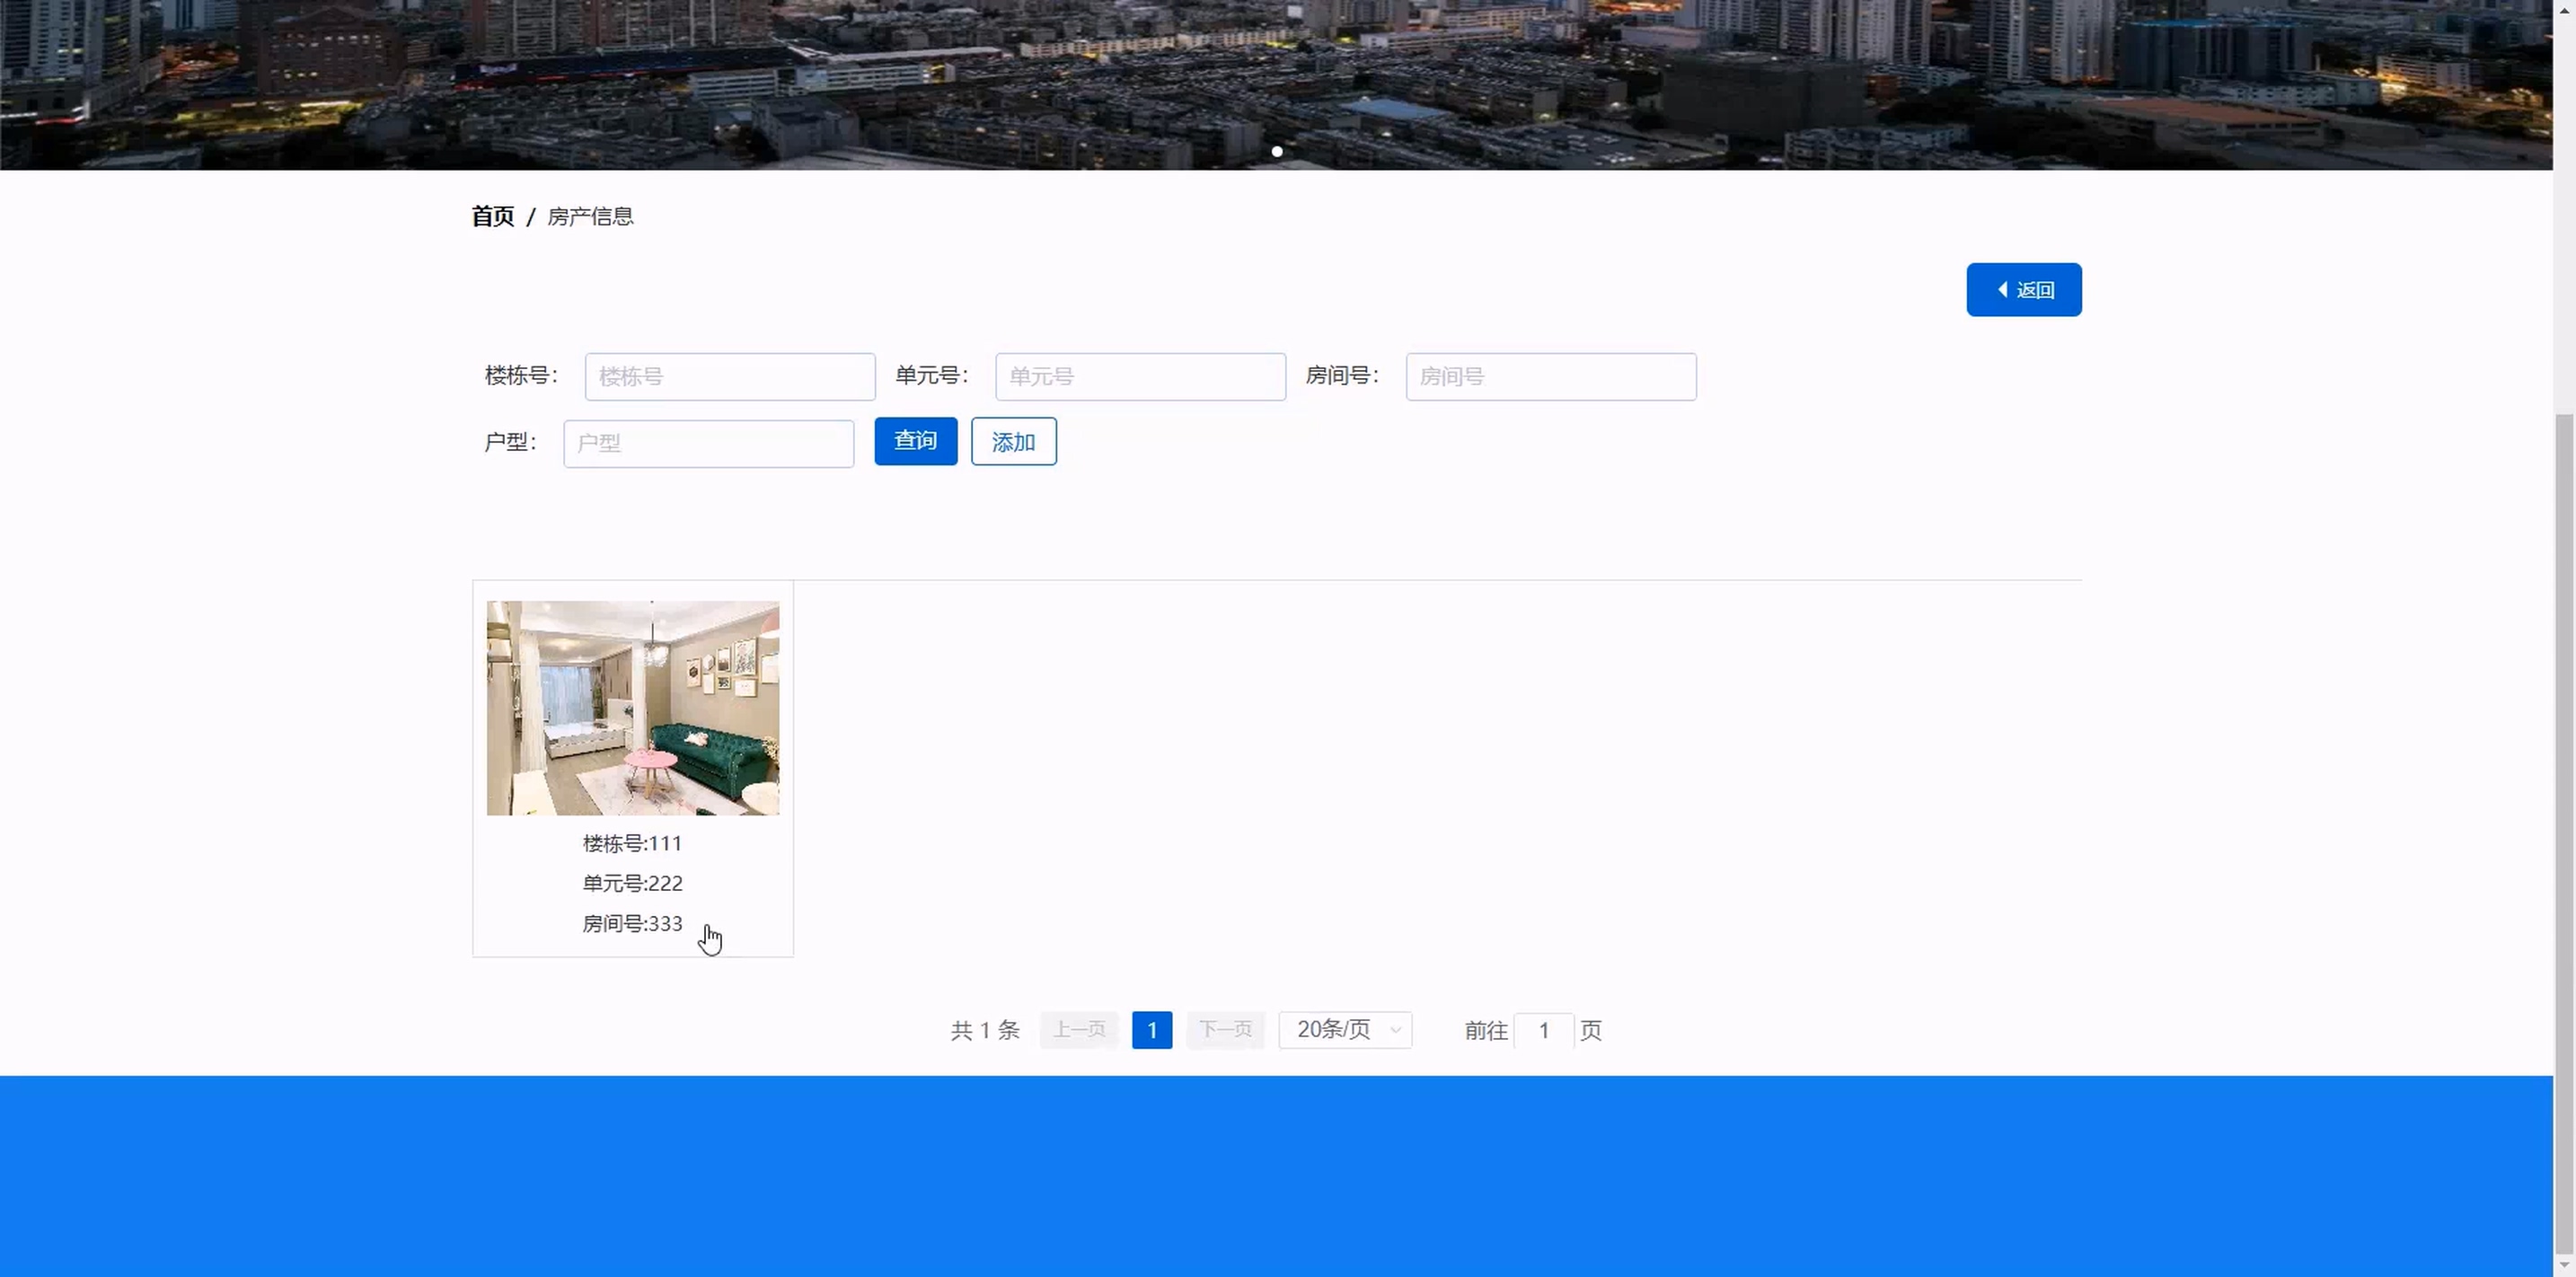The height and width of the screenshot is (1277, 2576).
Task: Focus the 房间号 input field
Action: coord(1550,377)
